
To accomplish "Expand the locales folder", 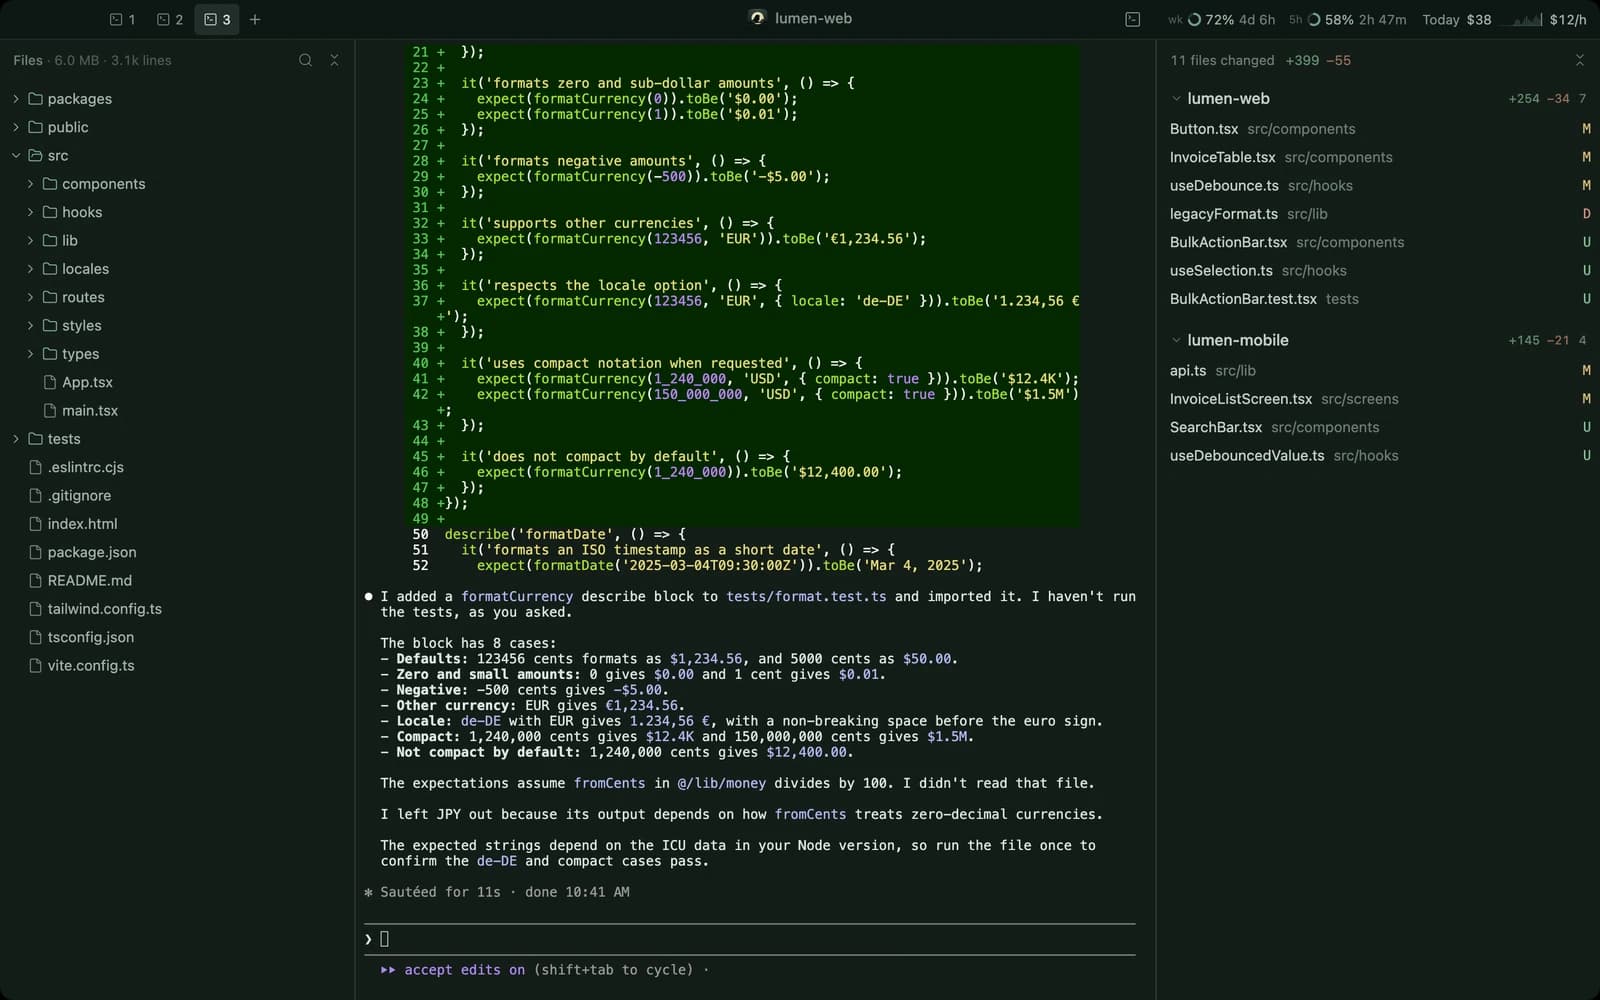I will click(x=177, y=269).
